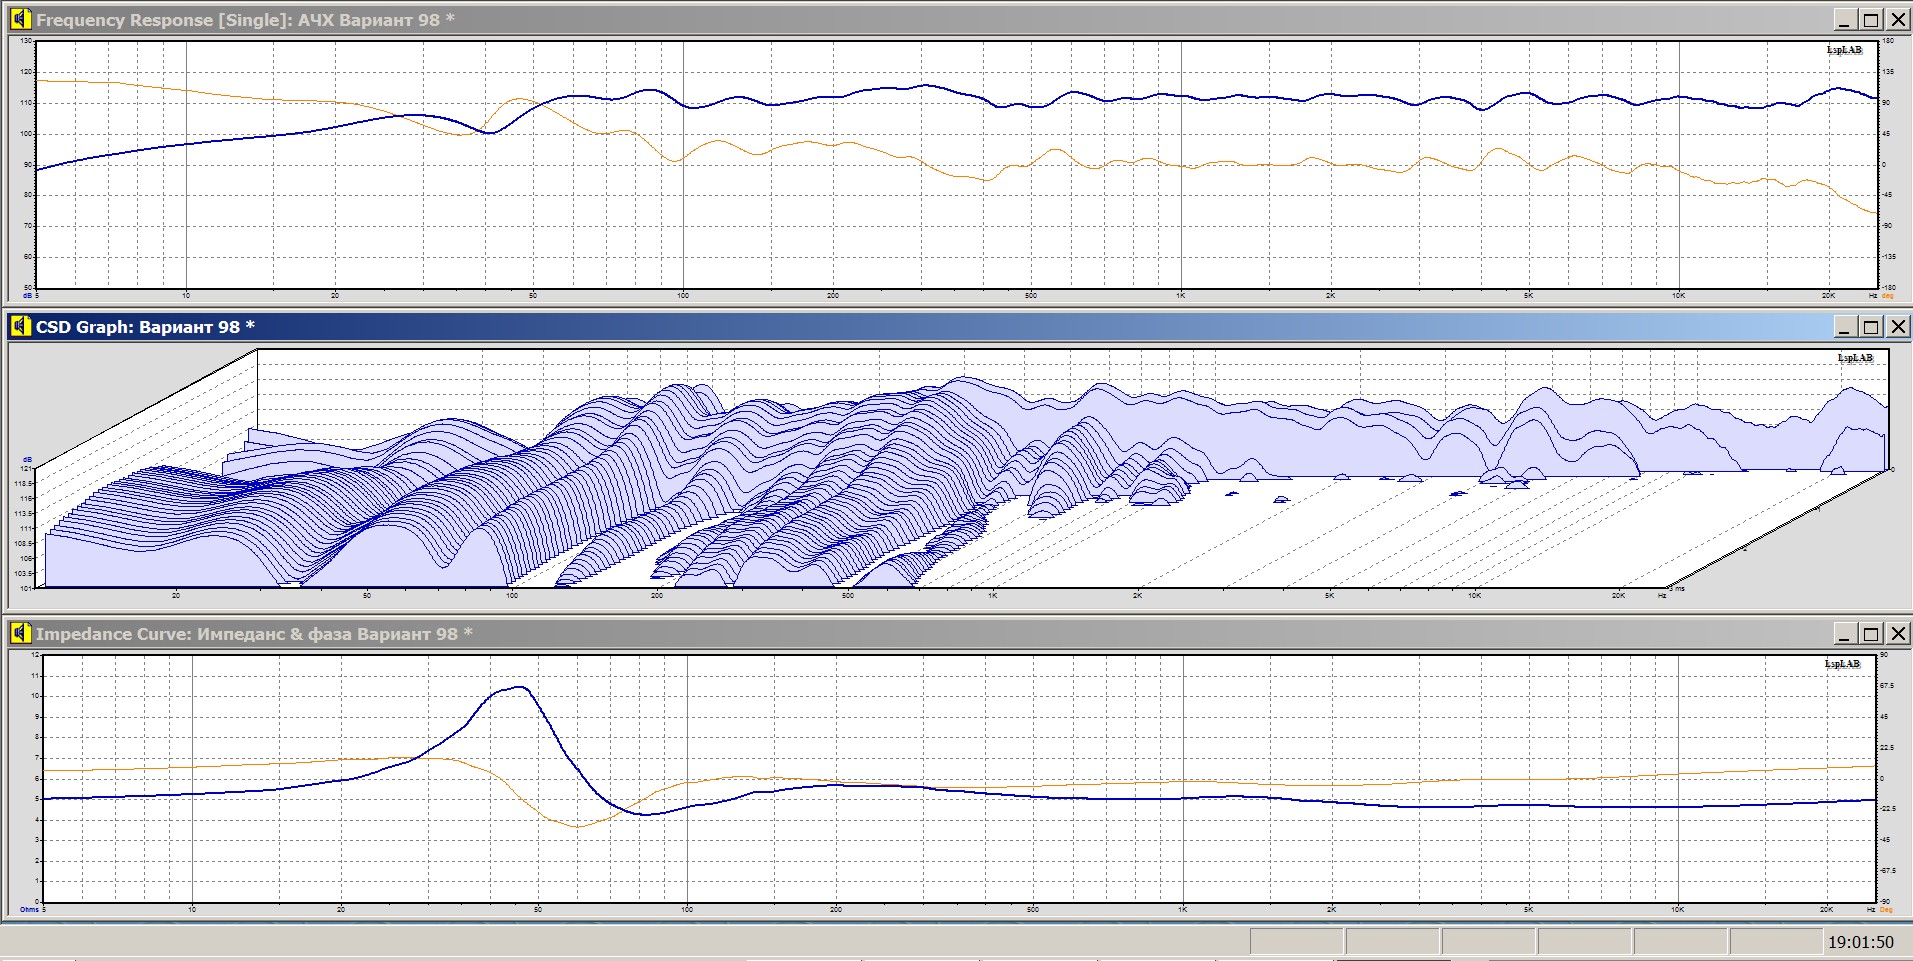
Task: Close the Impedance Curve window
Action: (x=1897, y=634)
